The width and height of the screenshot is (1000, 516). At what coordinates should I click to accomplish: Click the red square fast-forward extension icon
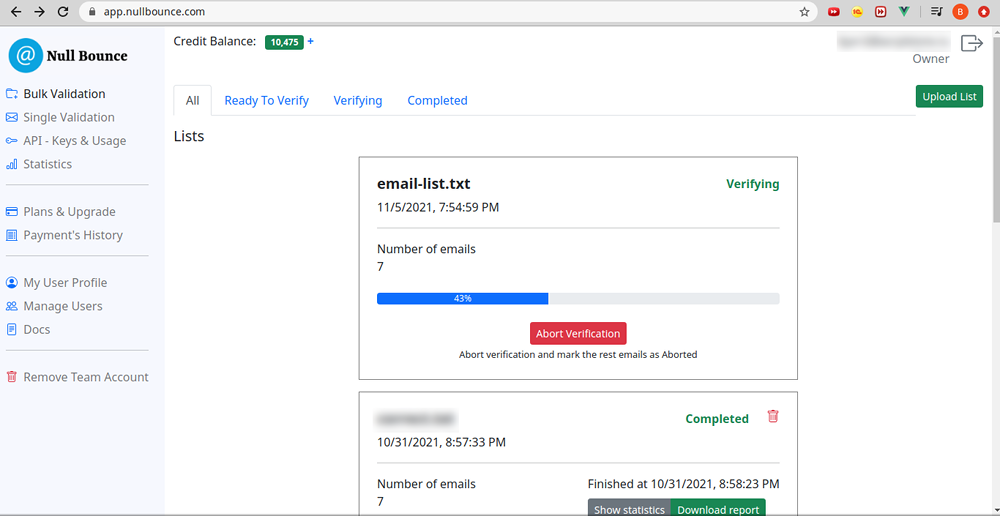(x=881, y=11)
